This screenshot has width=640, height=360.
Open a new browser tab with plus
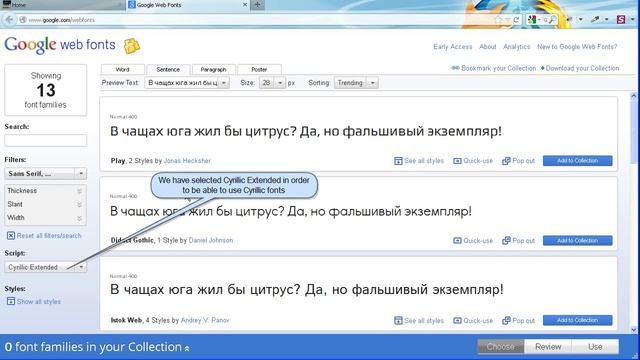pos(257,5)
